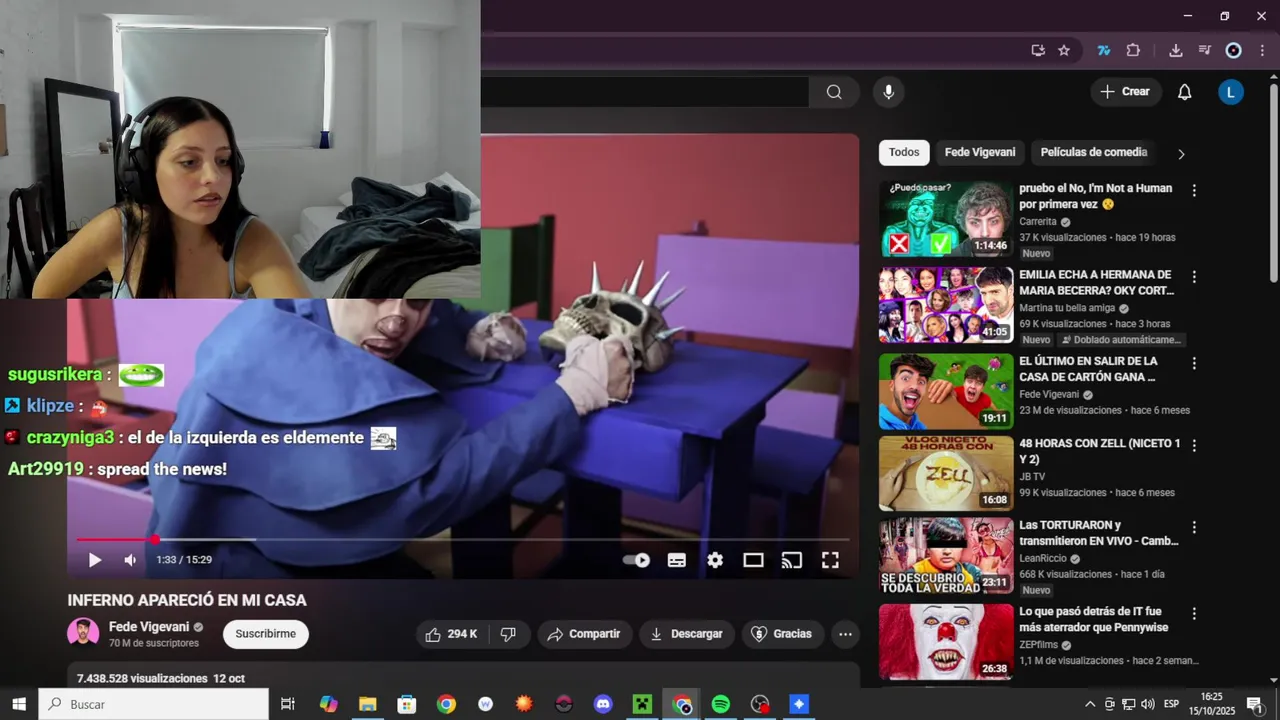
Task: Switch to theater mode
Action: tap(753, 560)
